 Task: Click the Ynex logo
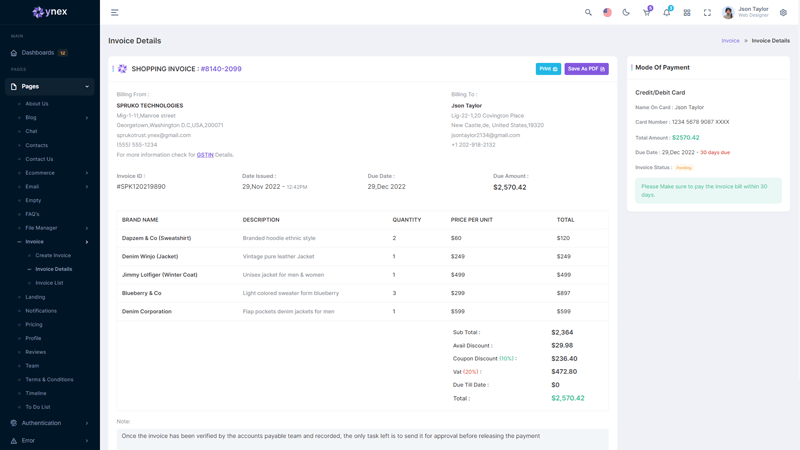50,13
